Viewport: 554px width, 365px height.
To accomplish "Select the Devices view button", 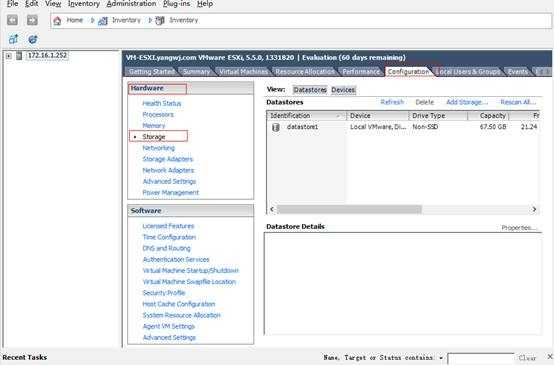I will [343, 90].
